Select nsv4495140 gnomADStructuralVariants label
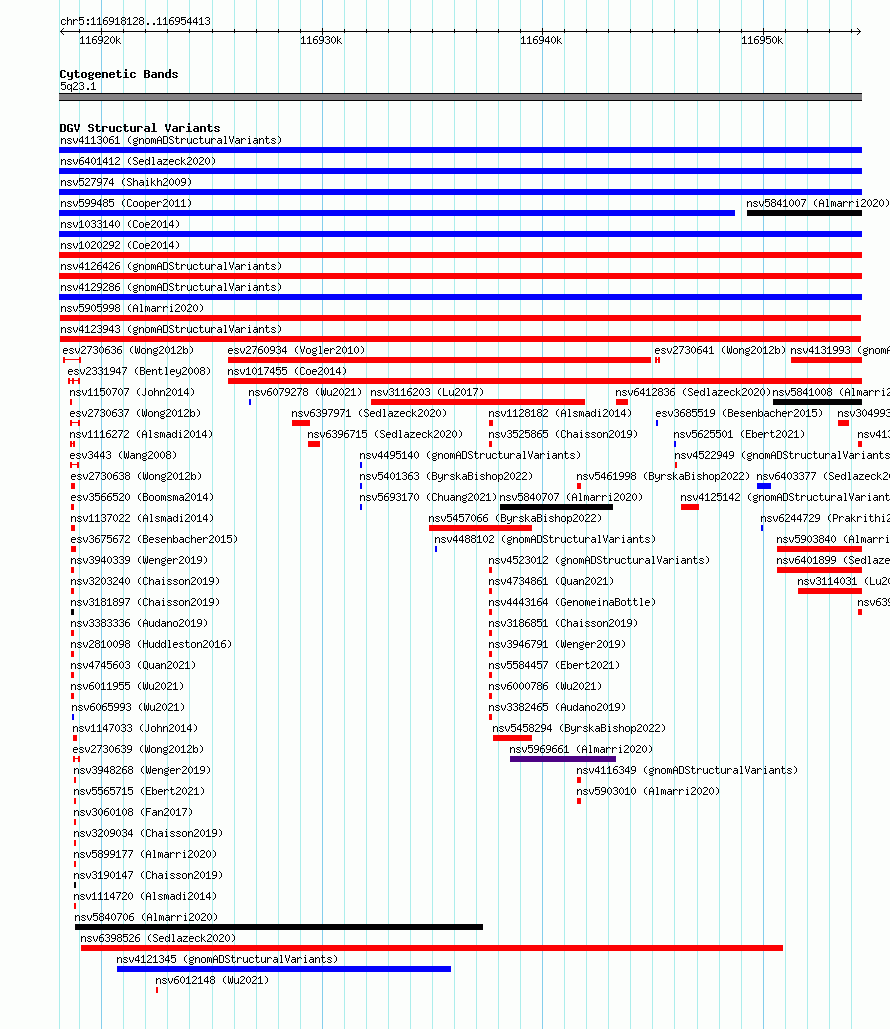The width and height of the screenshot is (890, 1029). [x=470, y=455]
